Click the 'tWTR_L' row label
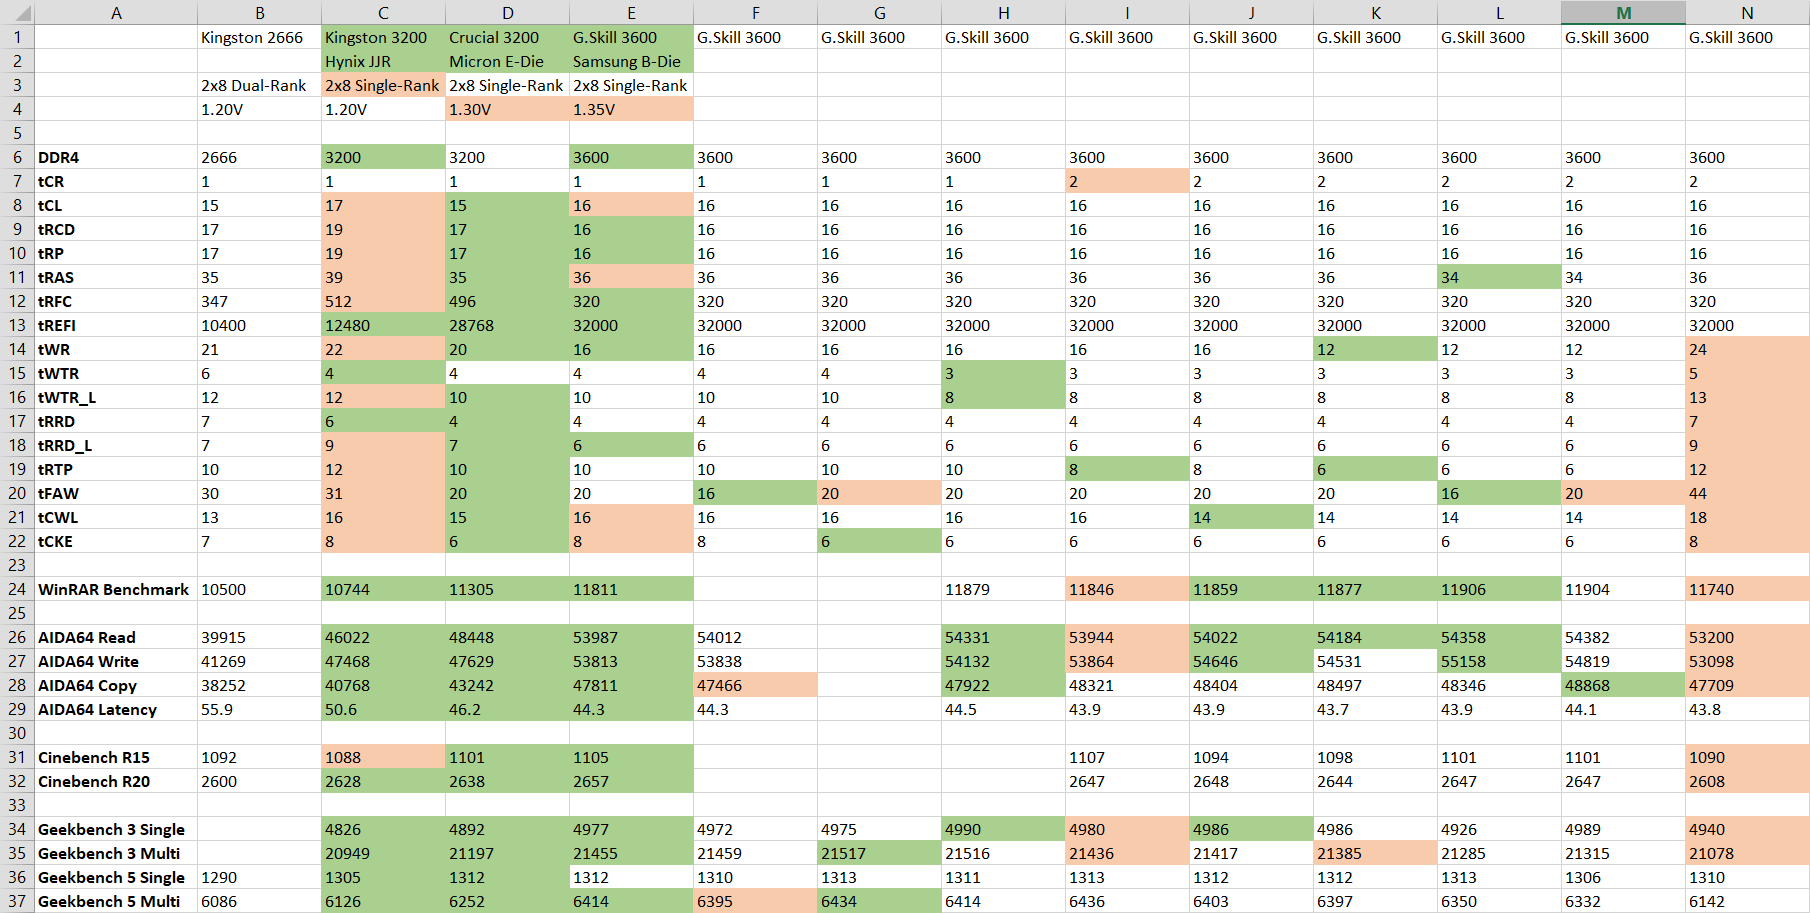The height and width of the screenshot is (913, 1810). 116,397
